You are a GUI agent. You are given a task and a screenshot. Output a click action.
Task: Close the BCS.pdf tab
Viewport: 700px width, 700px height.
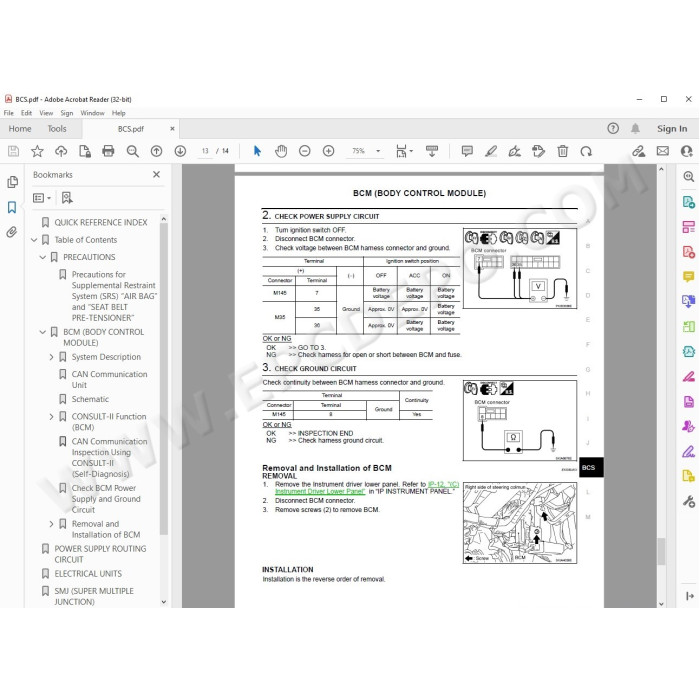coord(172,129)
